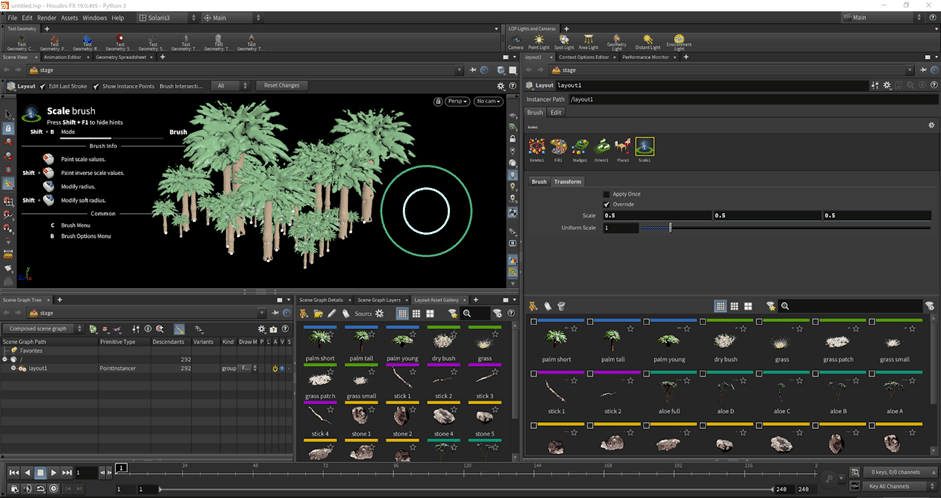Open the Render menu
Viewport: 941px width, 498px height.
point(46,18)
